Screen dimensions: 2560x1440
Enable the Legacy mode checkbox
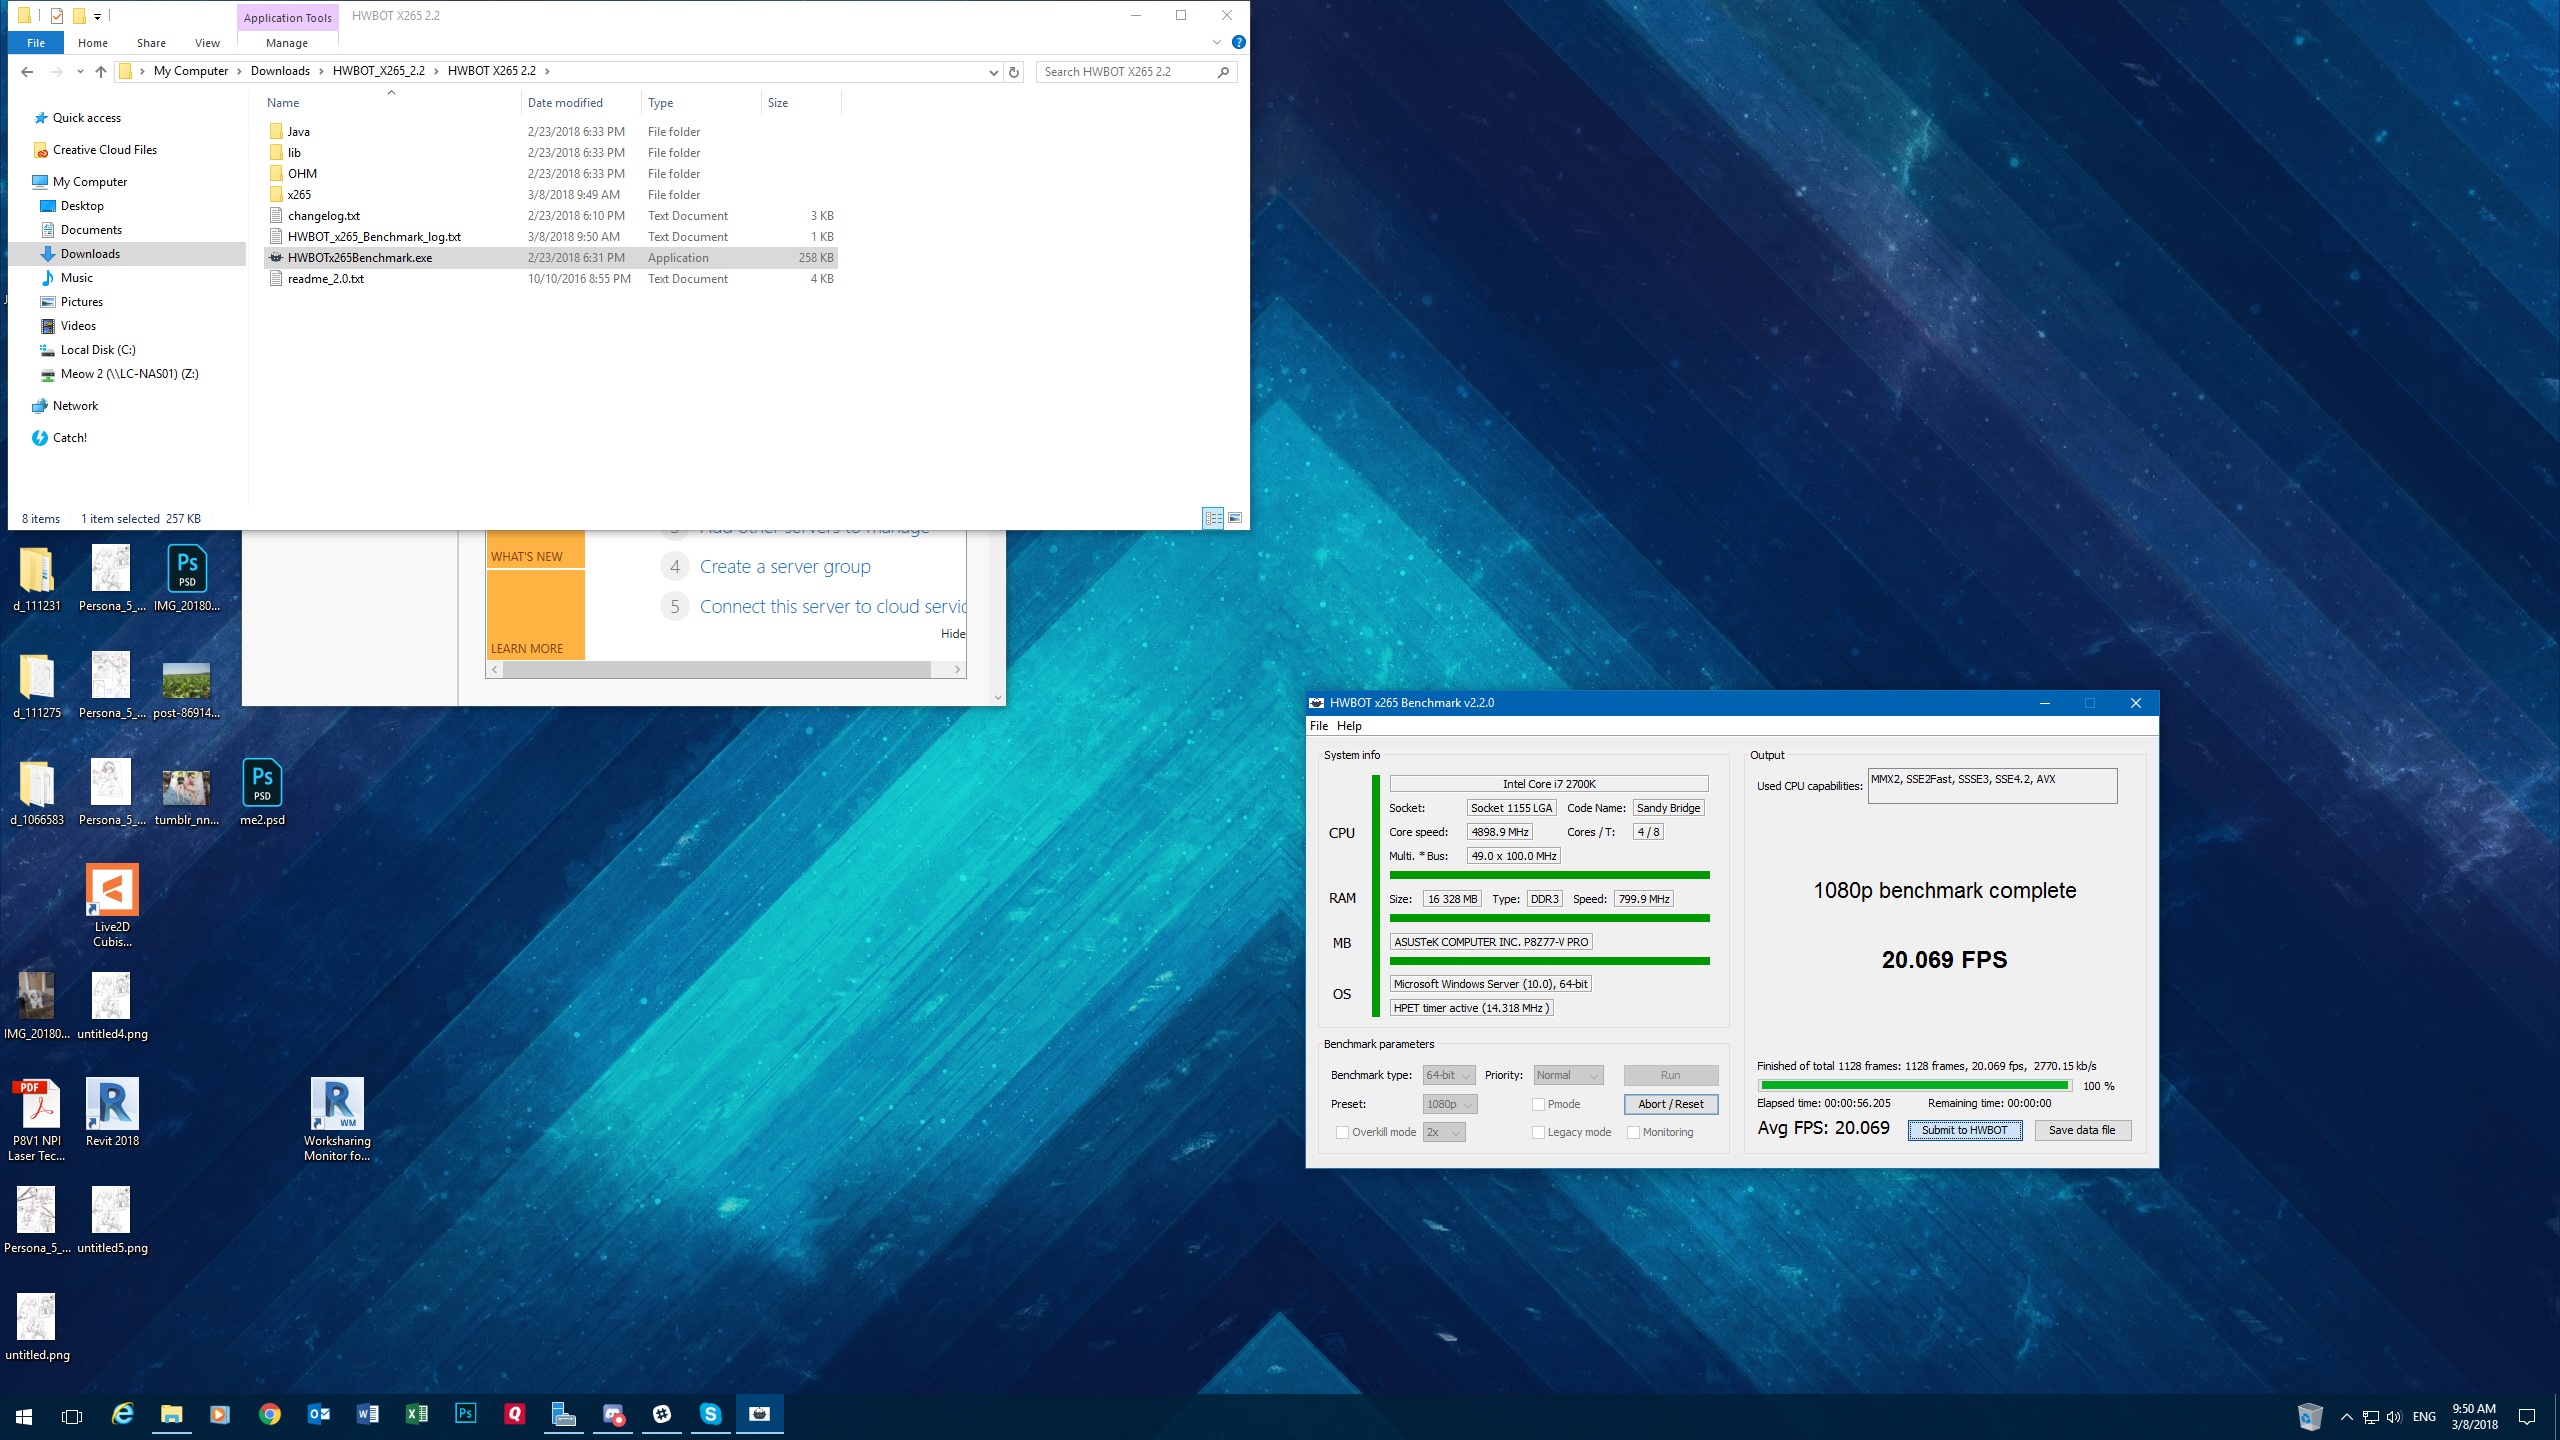click(x=1539, y=1132)
